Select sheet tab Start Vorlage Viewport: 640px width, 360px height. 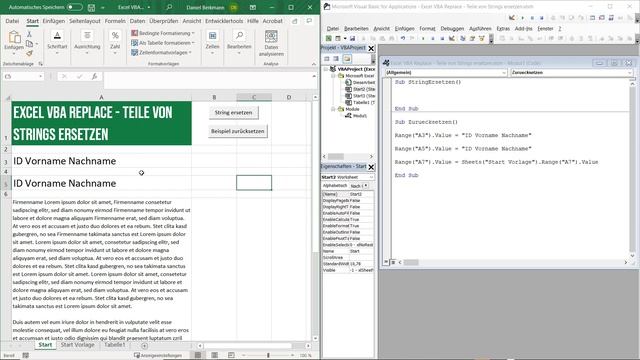(78, 345)
